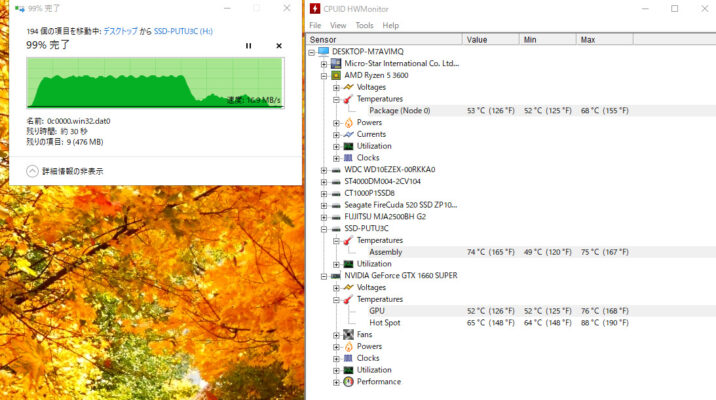Click the CT1000P1SSD8 drive icon
716x400 pixels.
[x=336, y=194]
